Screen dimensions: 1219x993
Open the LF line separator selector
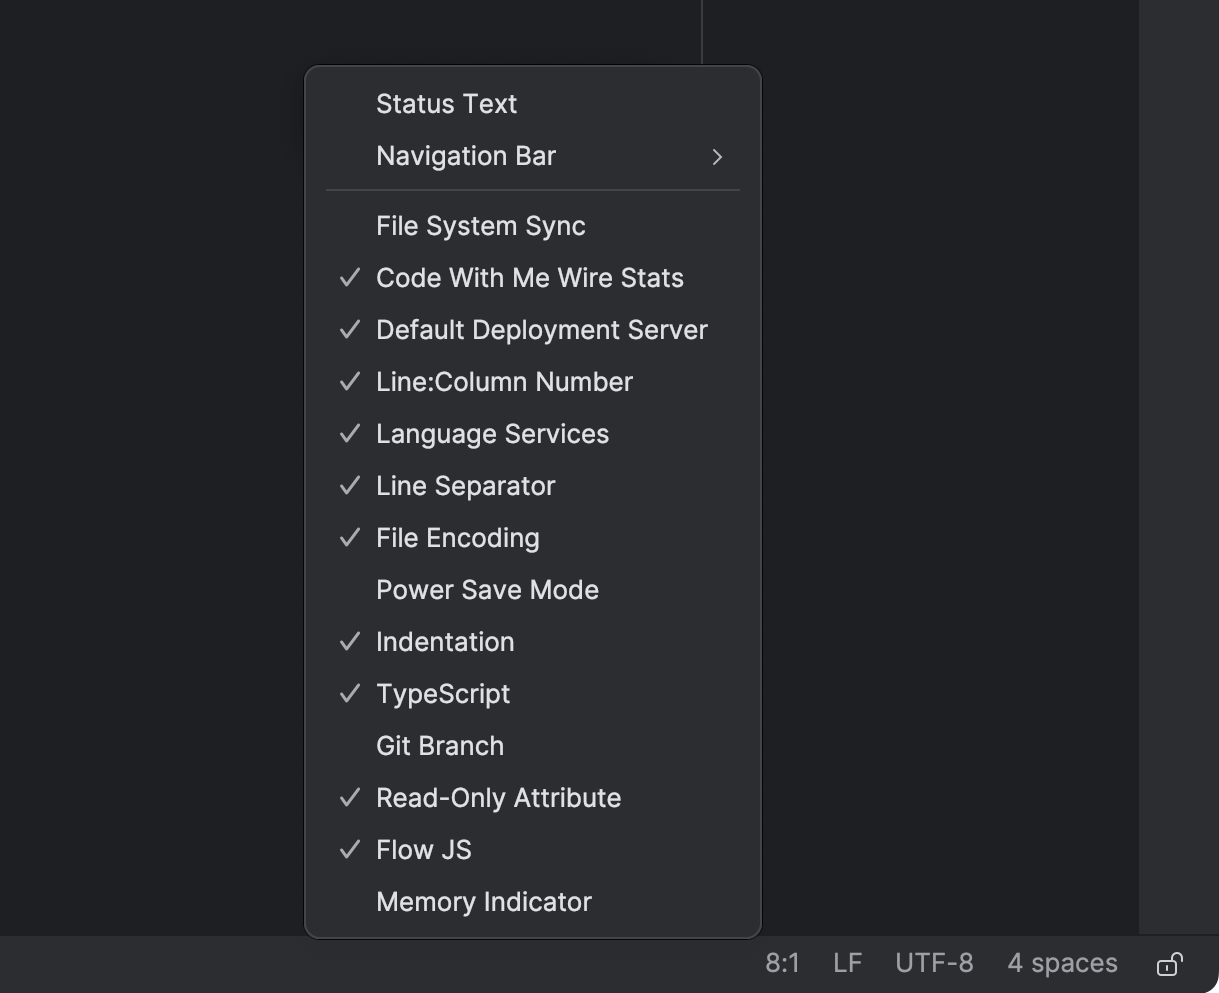(x=846, y=963)
